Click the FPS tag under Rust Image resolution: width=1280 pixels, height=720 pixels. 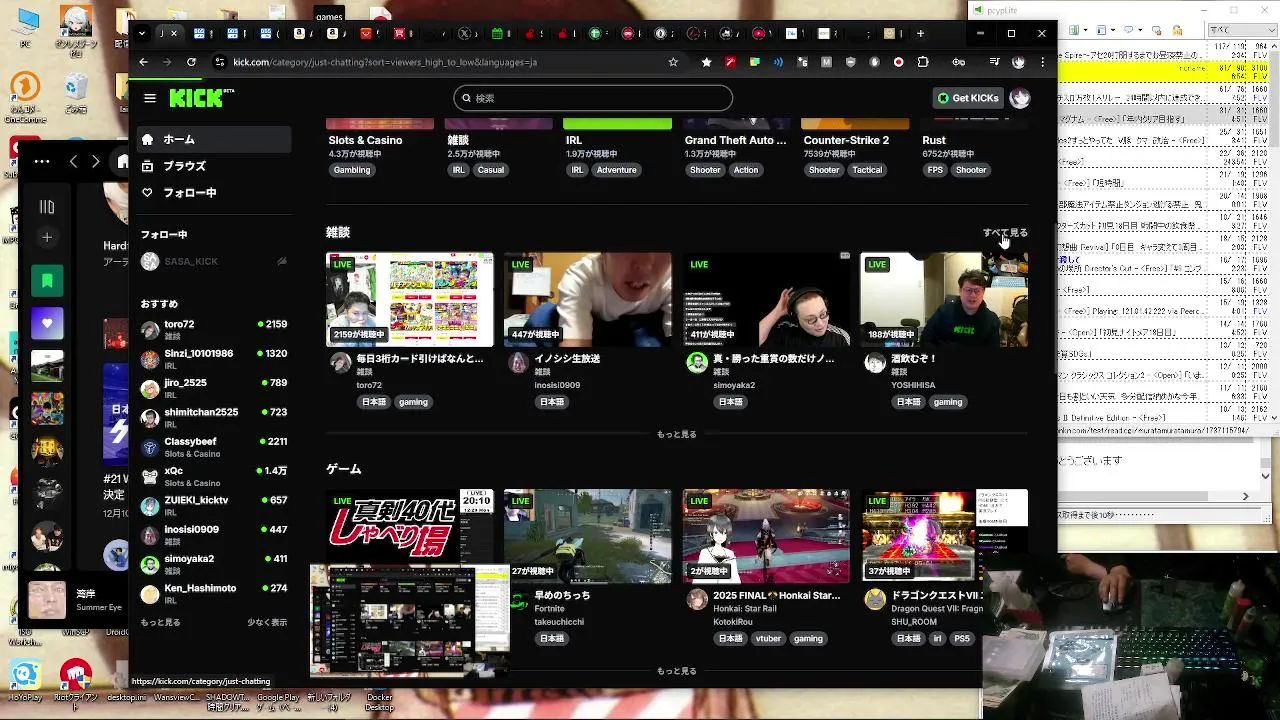[x=935, y=170]
